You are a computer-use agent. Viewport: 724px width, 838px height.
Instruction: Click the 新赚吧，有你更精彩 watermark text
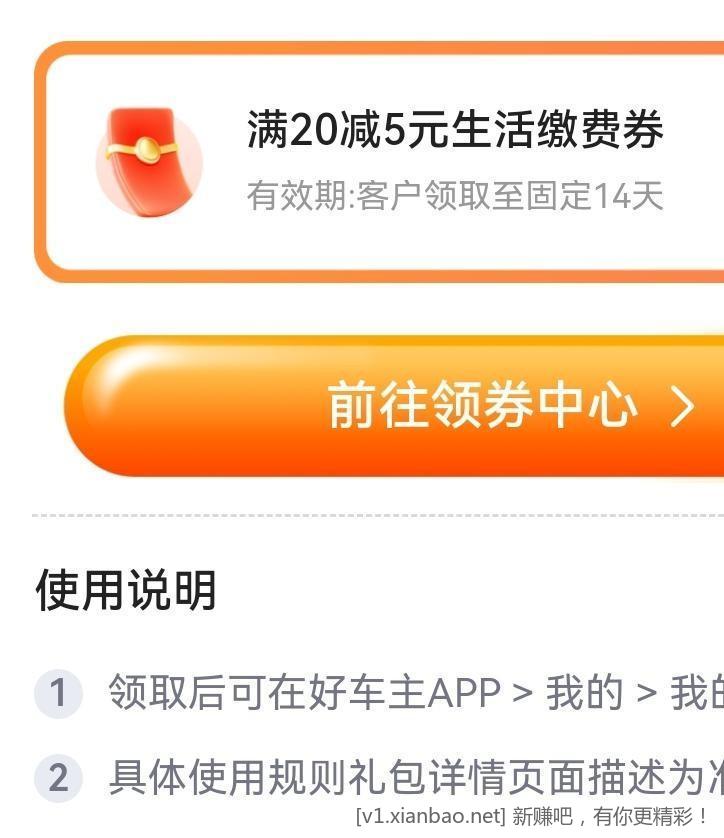click(610, 816)
